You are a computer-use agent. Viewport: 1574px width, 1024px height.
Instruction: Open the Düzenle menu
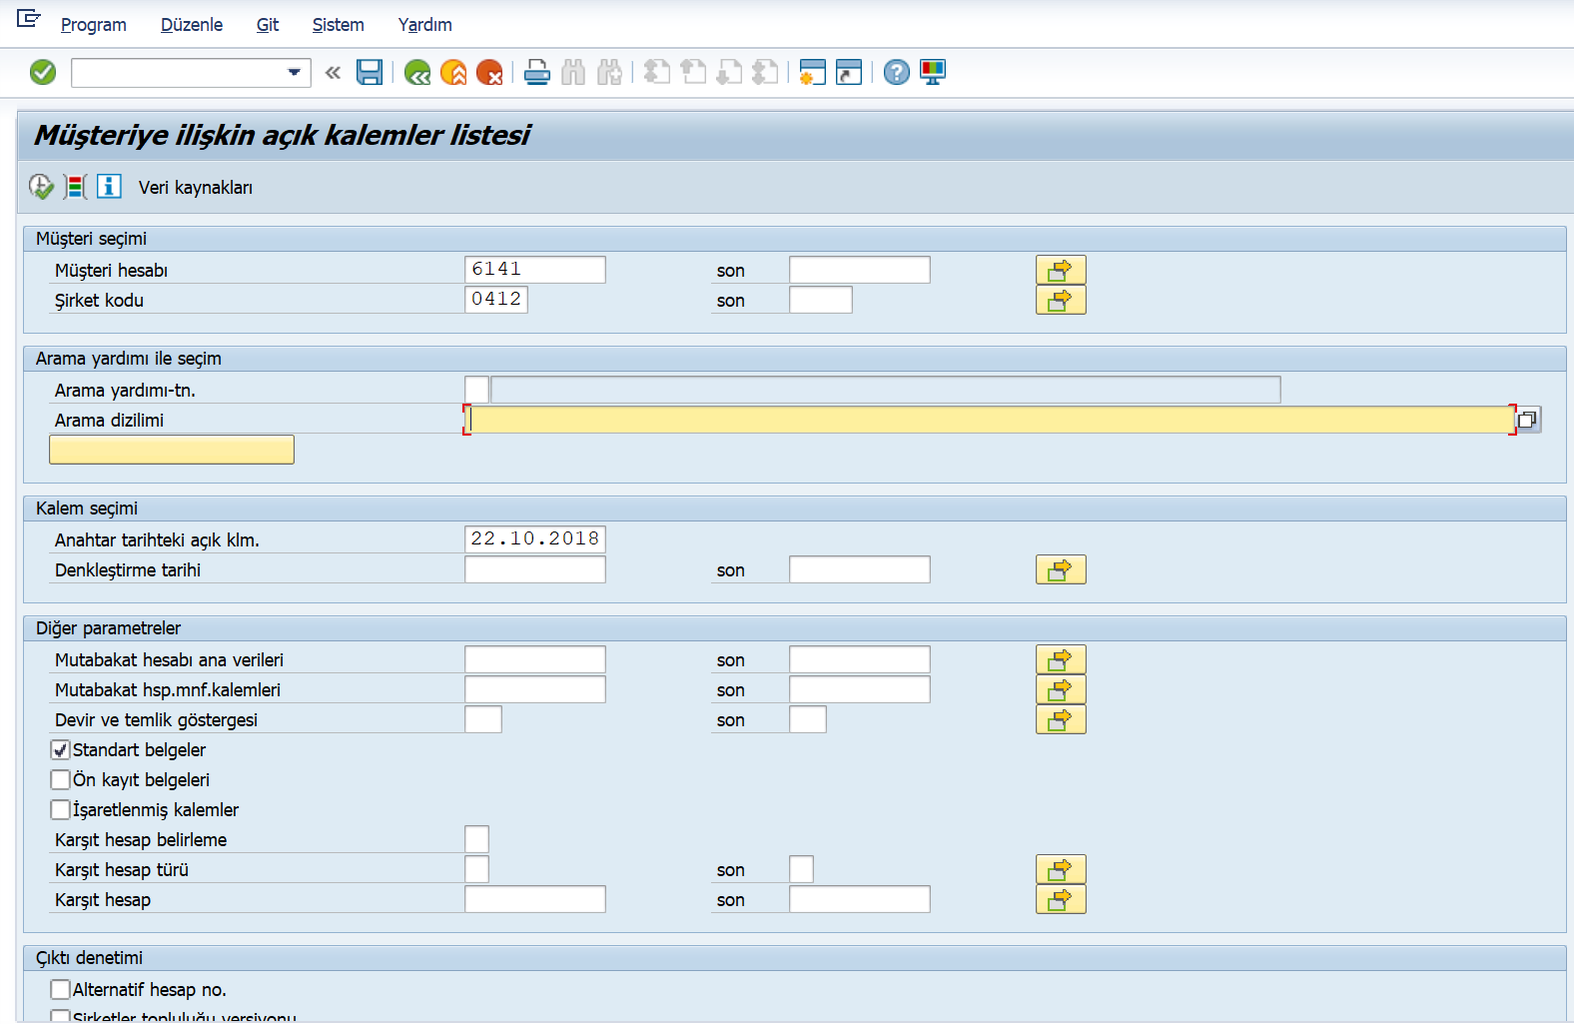[191, 24]
